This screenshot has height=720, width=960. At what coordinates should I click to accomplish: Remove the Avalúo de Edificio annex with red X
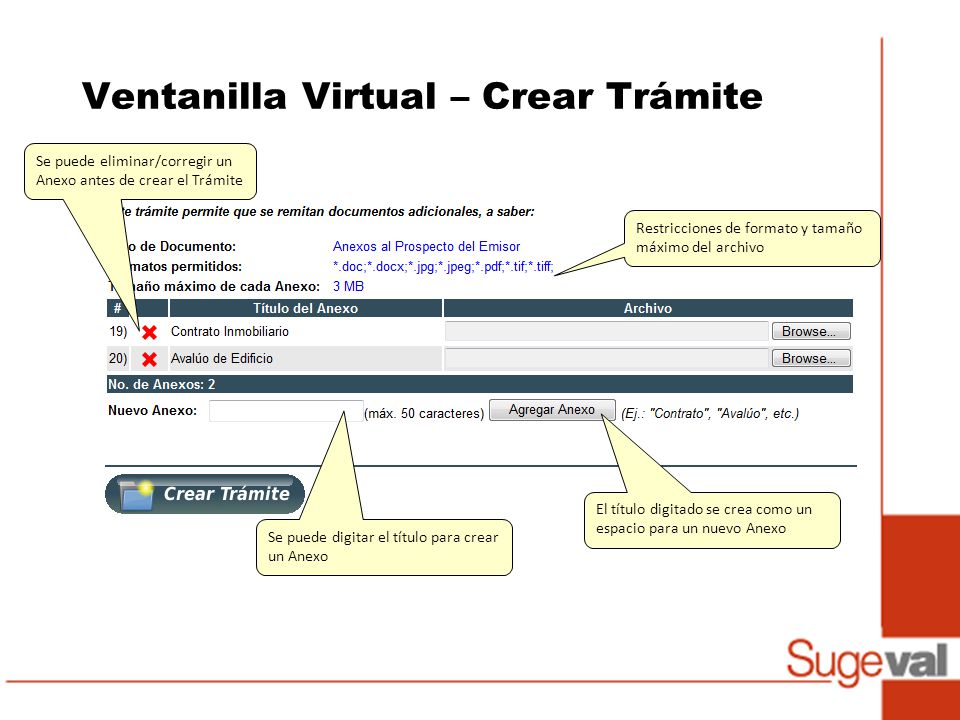pos(149,359)
